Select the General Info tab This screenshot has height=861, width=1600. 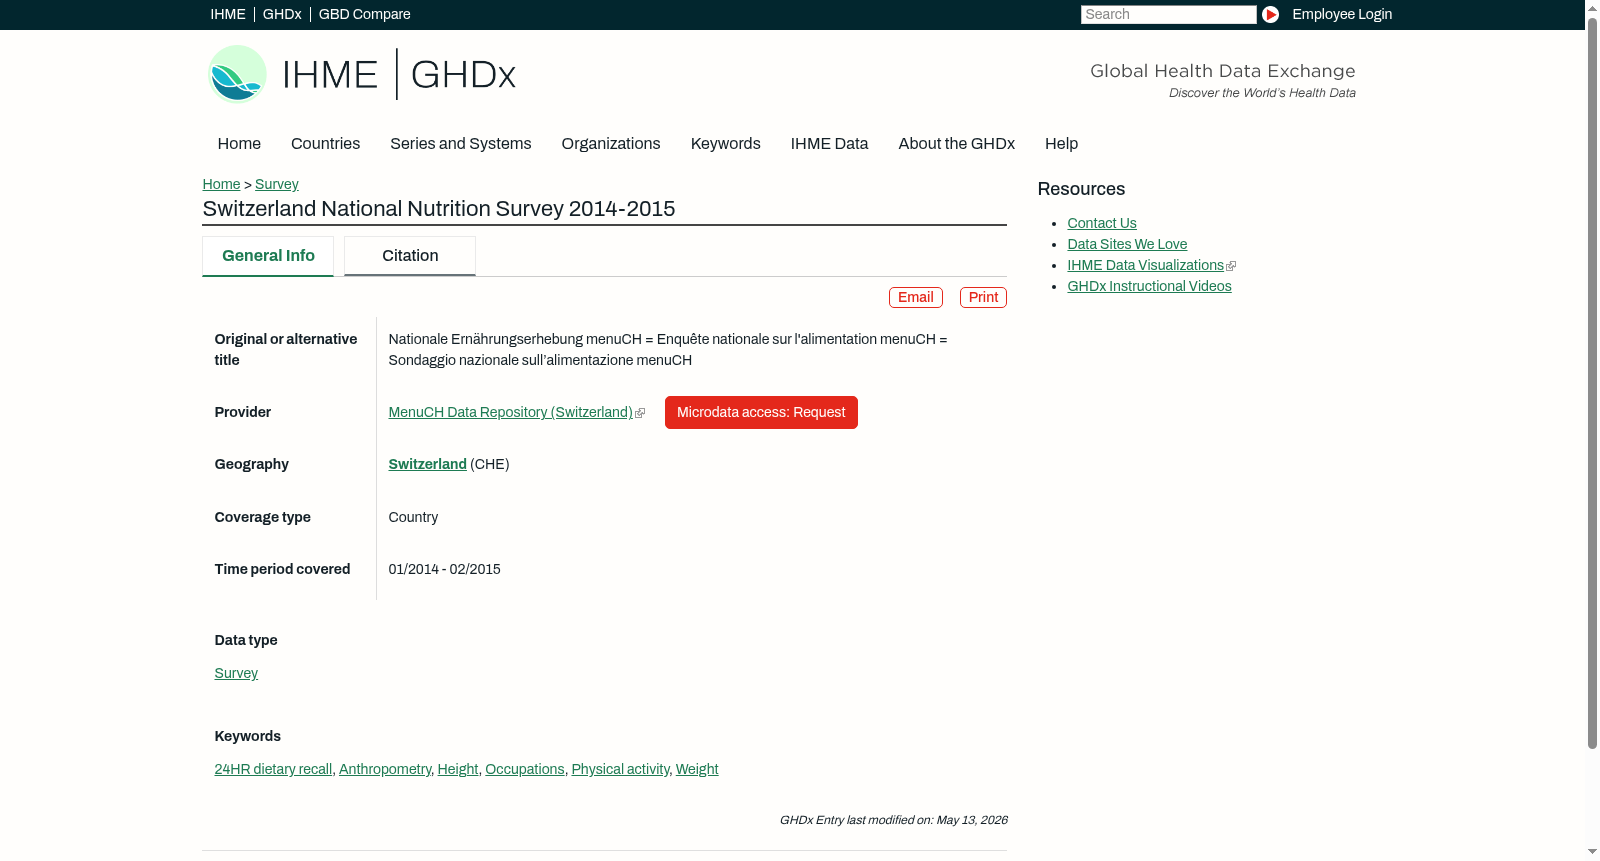268,256
